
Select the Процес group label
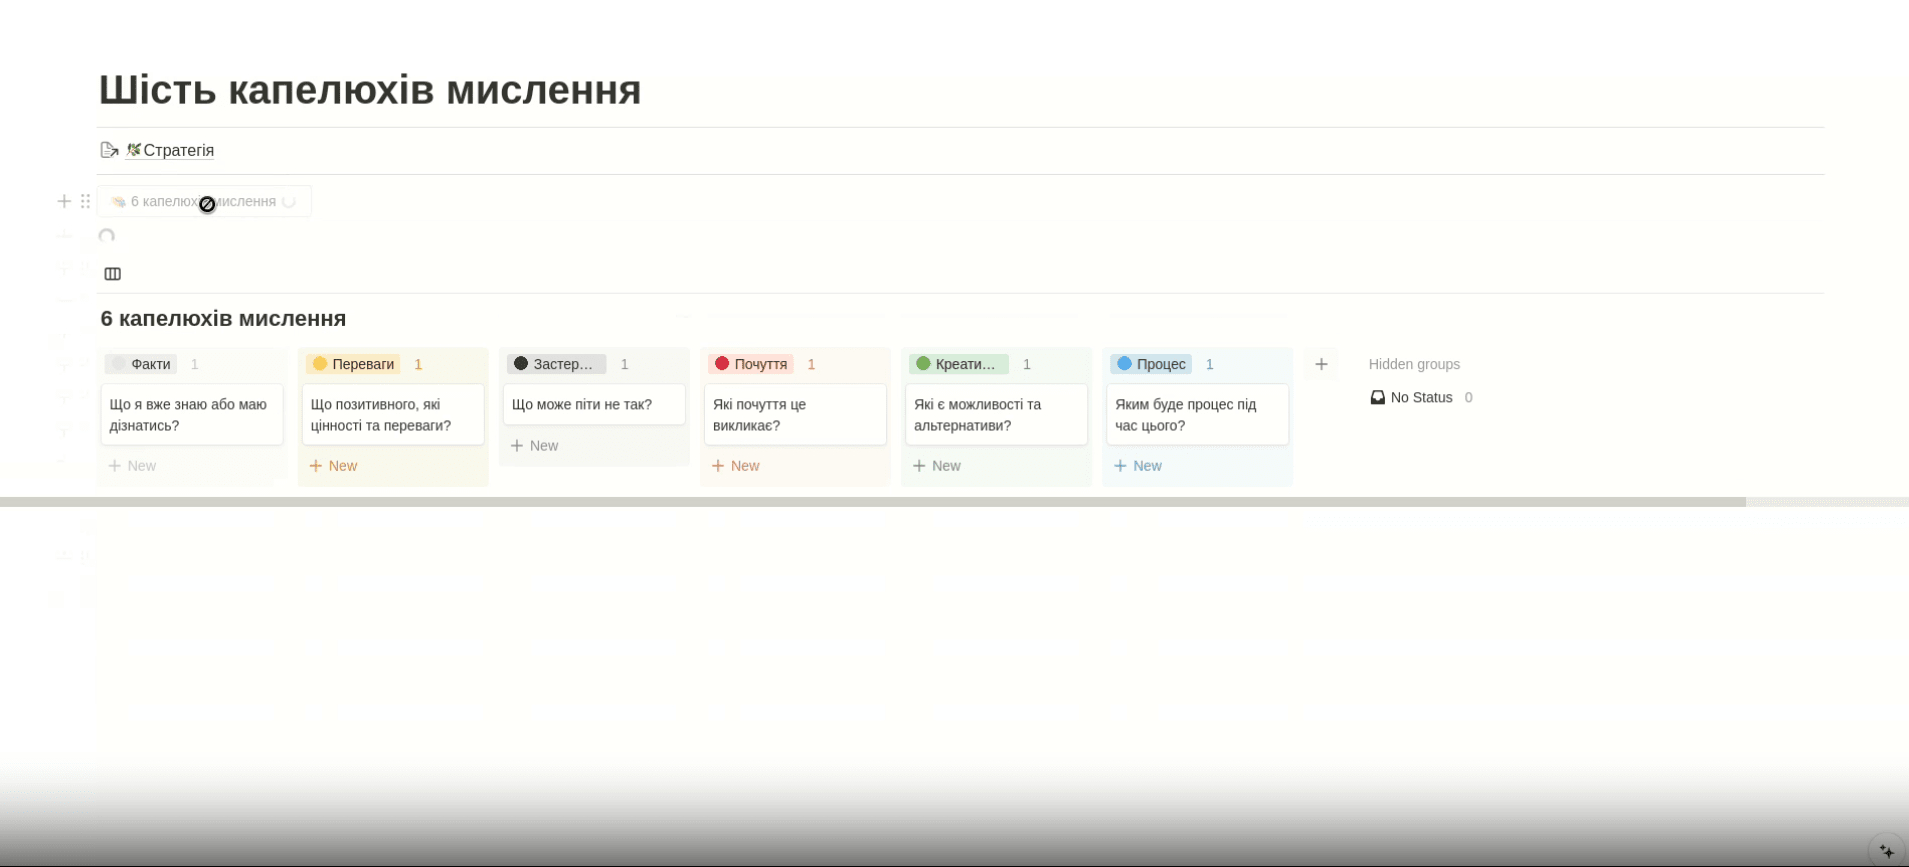pos(1151,364)
